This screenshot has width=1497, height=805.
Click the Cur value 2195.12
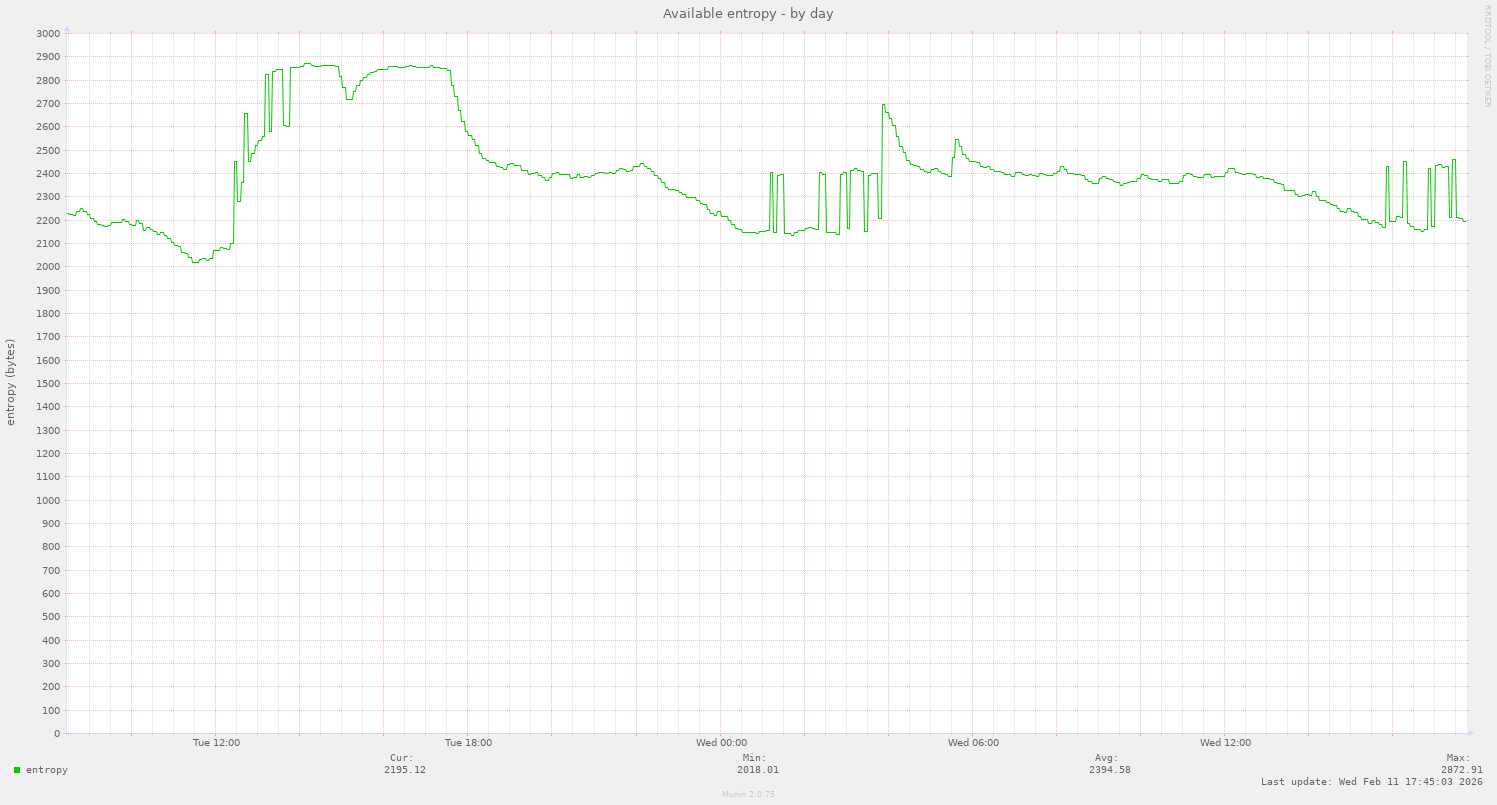405,770
